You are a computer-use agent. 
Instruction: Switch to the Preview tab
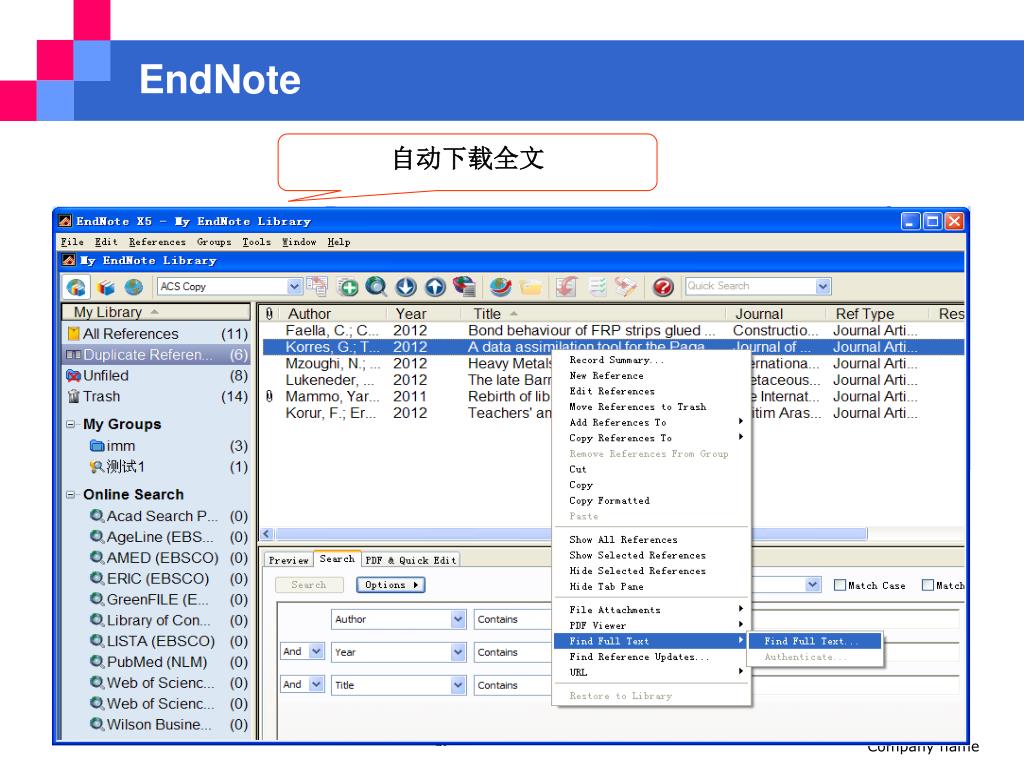pos(289,560)
